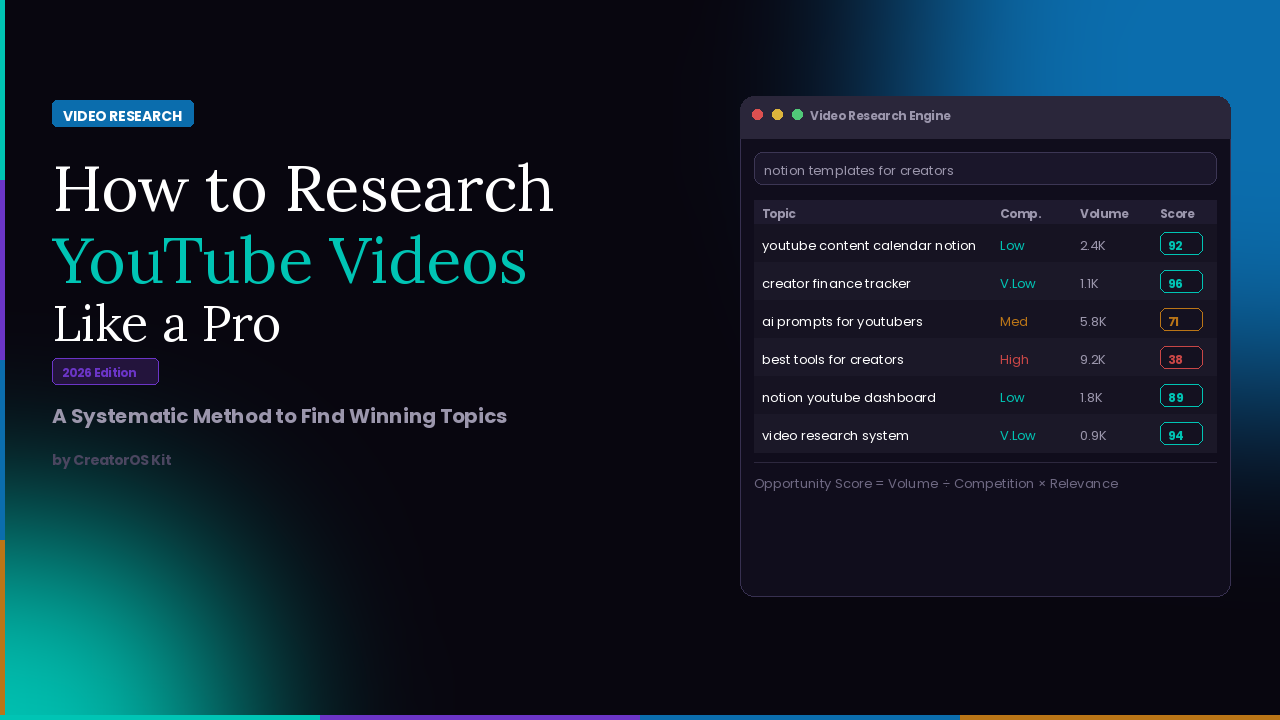This screenshot has height=720, width=1280.
Task: Click the green maximize dot in Video Research Engine
Action: 797,114
